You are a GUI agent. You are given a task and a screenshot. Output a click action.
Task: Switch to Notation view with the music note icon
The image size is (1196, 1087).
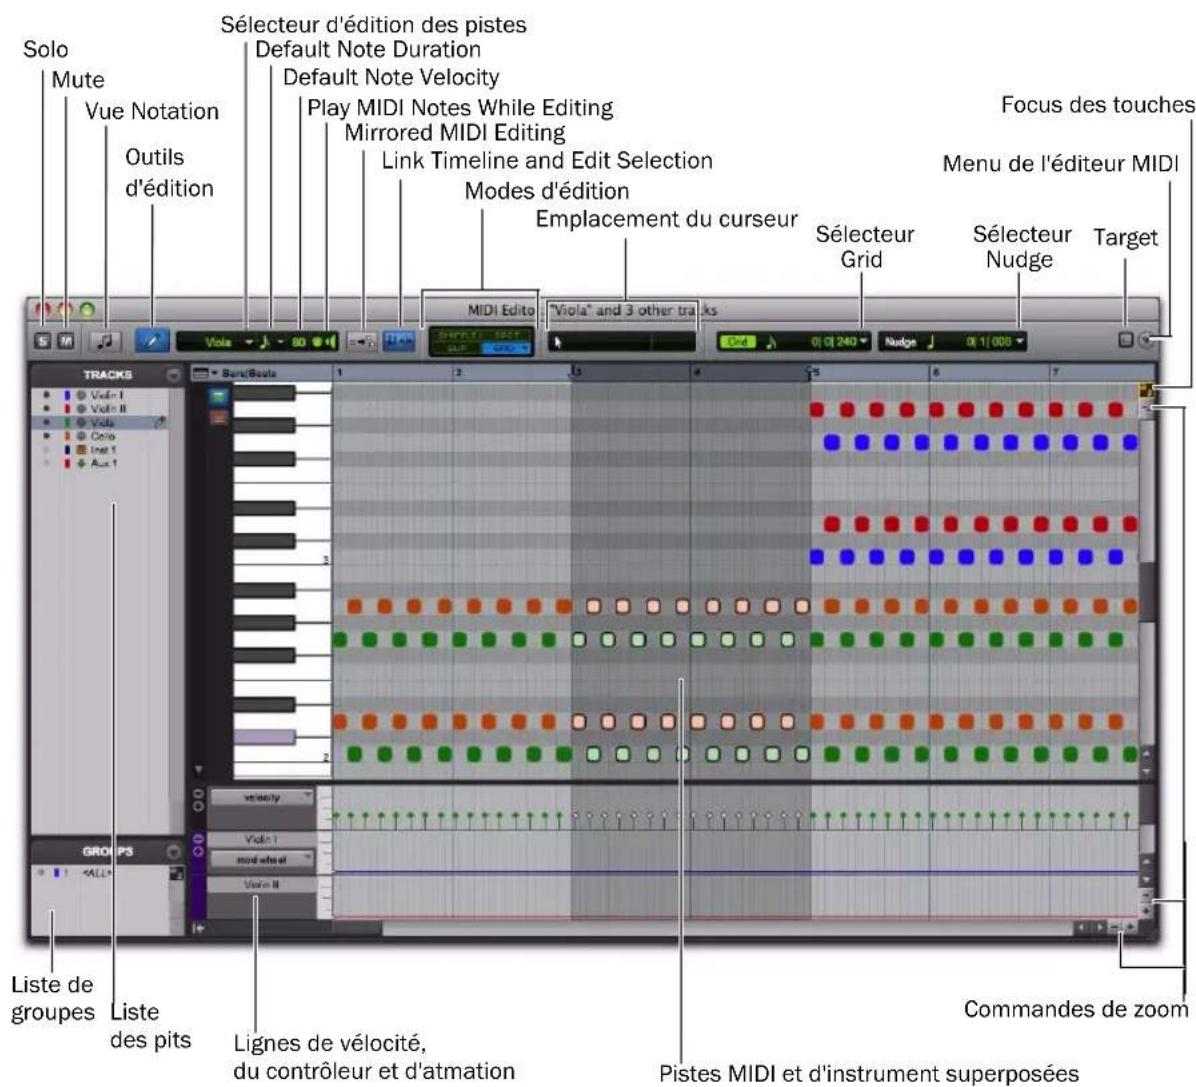pyautogui.click(x=105, y=341)
